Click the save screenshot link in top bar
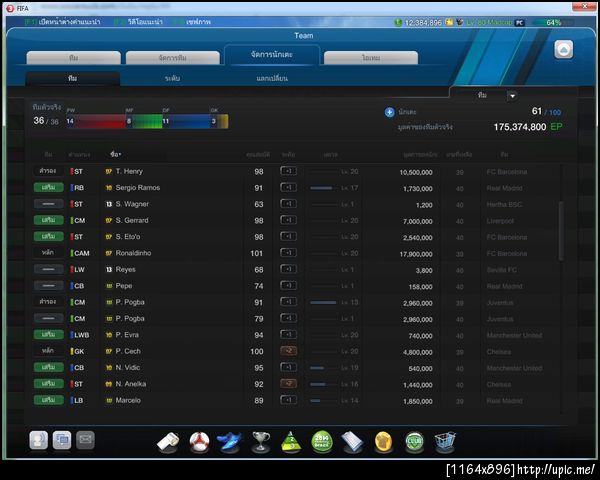This screenshot has height=480, width=600. click(192, 22)
